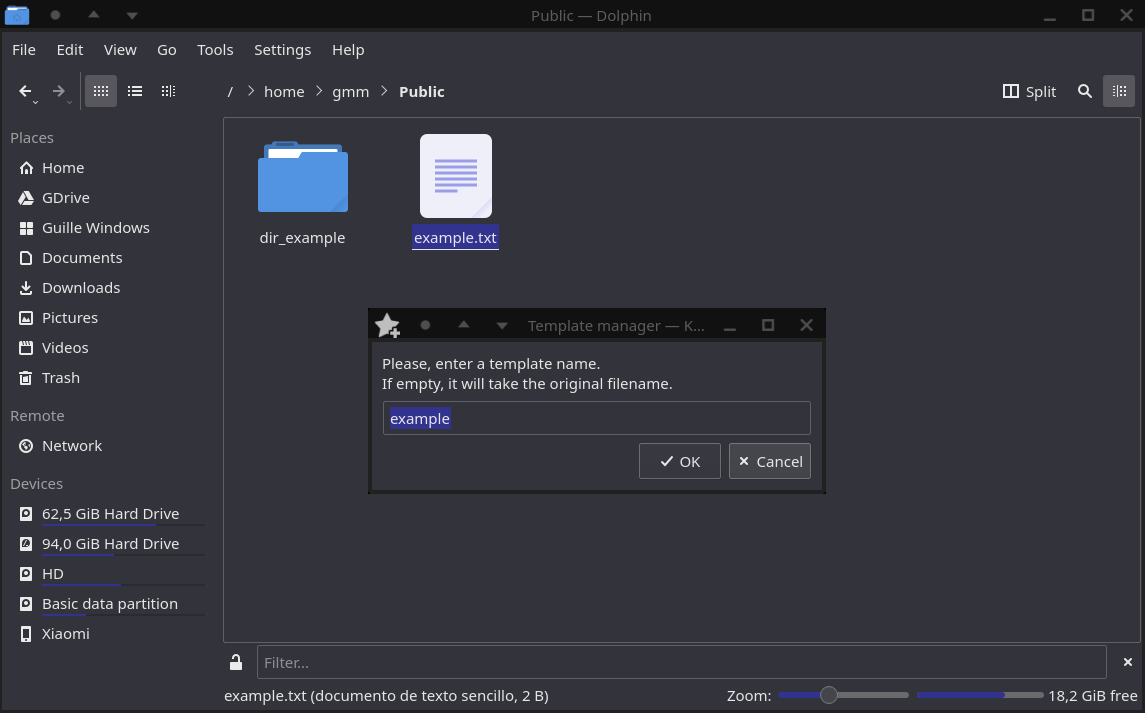Go forward with the forward arrow
This screenshot has height=713, width=1145.
[x=58, y=91]
